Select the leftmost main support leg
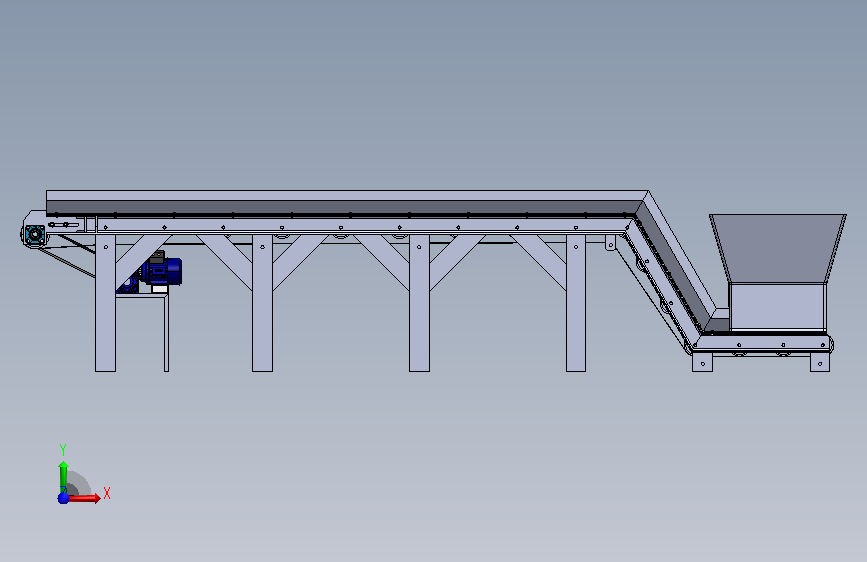867x562 pixels. [106, 303]
